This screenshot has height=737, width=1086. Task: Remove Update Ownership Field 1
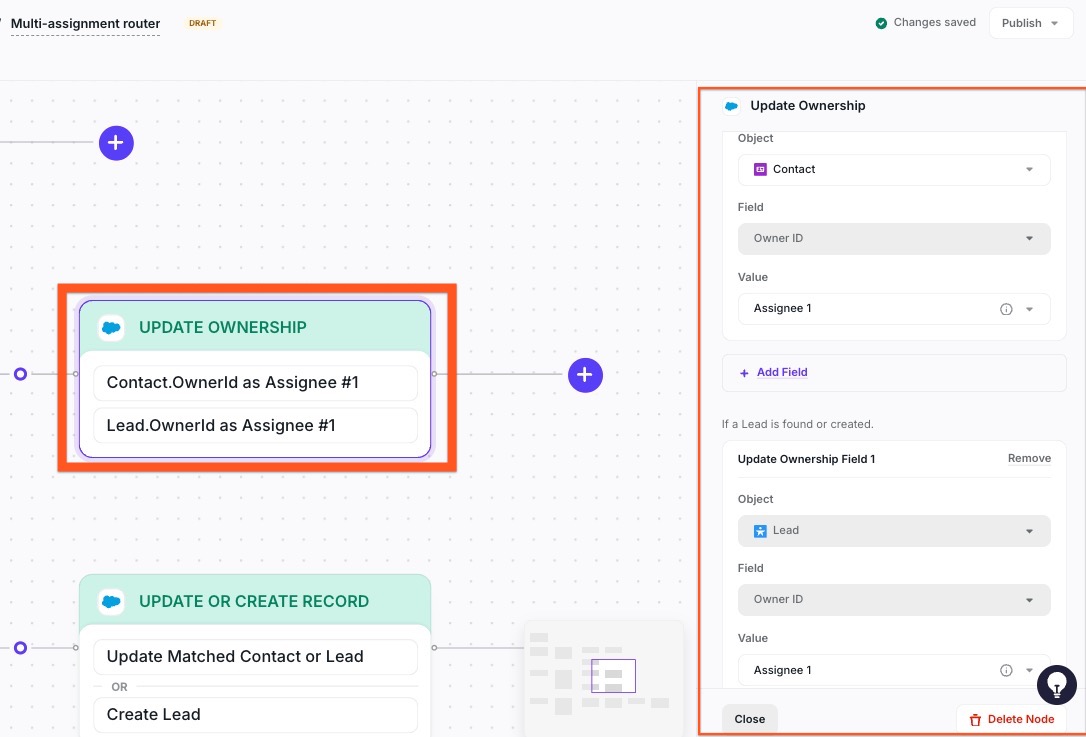[x=1028, y=459]
